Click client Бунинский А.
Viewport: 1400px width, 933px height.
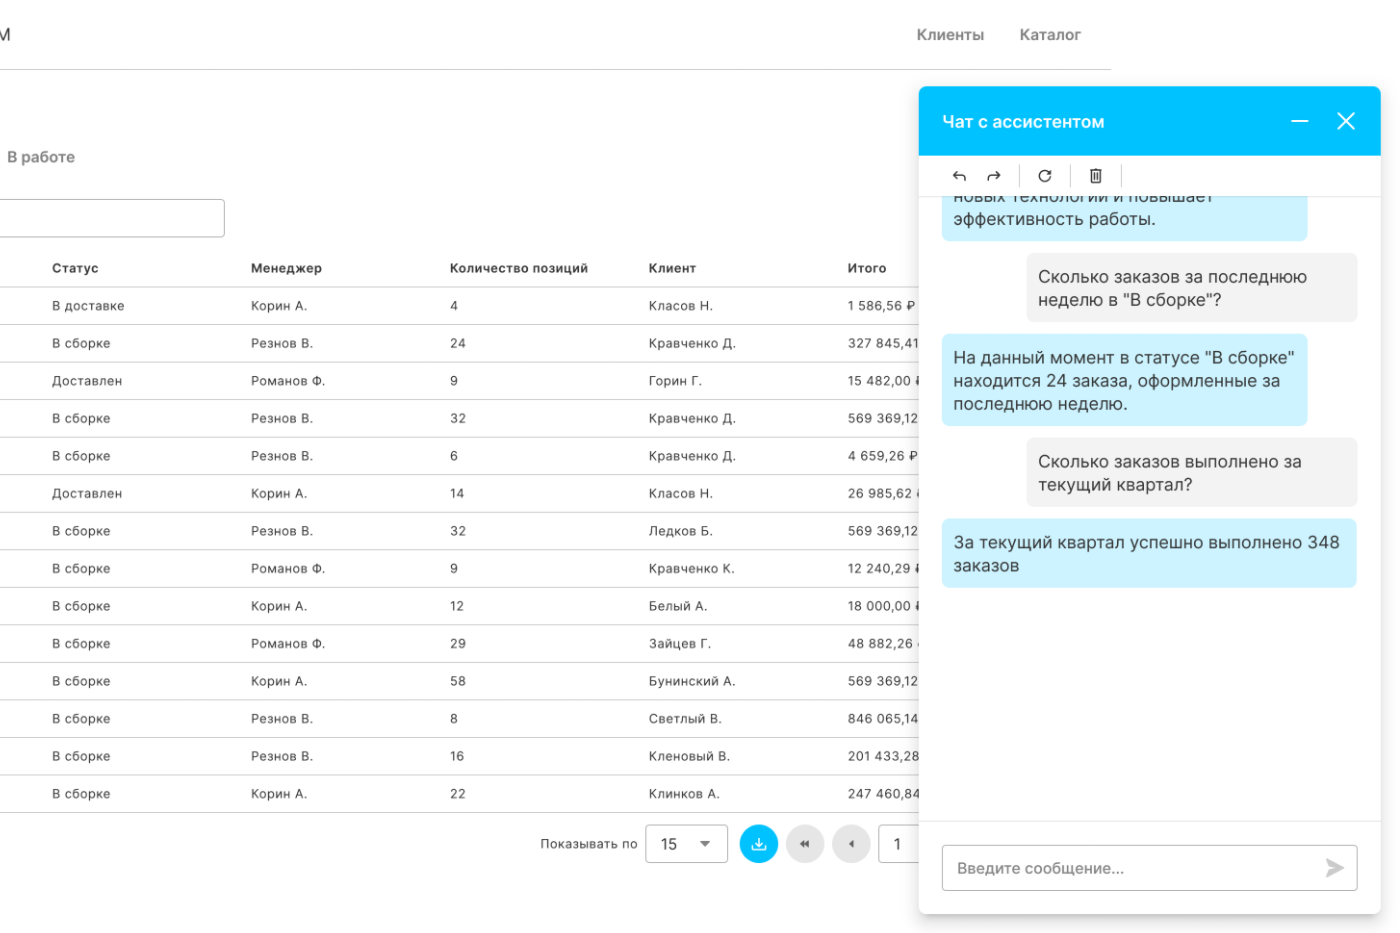(692, 681)
